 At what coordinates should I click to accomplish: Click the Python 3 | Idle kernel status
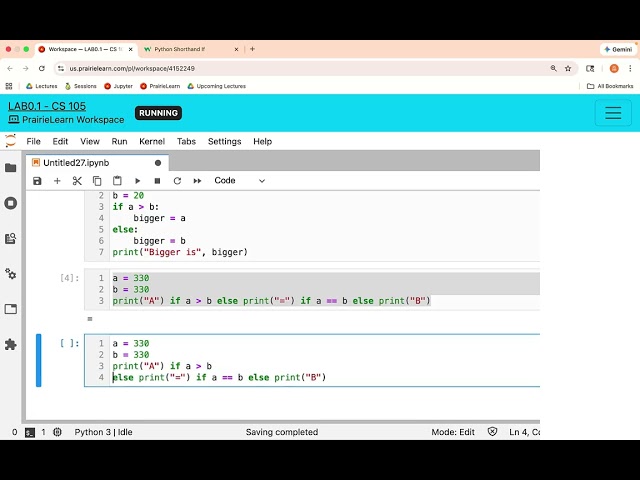click(x=103, y=432)
